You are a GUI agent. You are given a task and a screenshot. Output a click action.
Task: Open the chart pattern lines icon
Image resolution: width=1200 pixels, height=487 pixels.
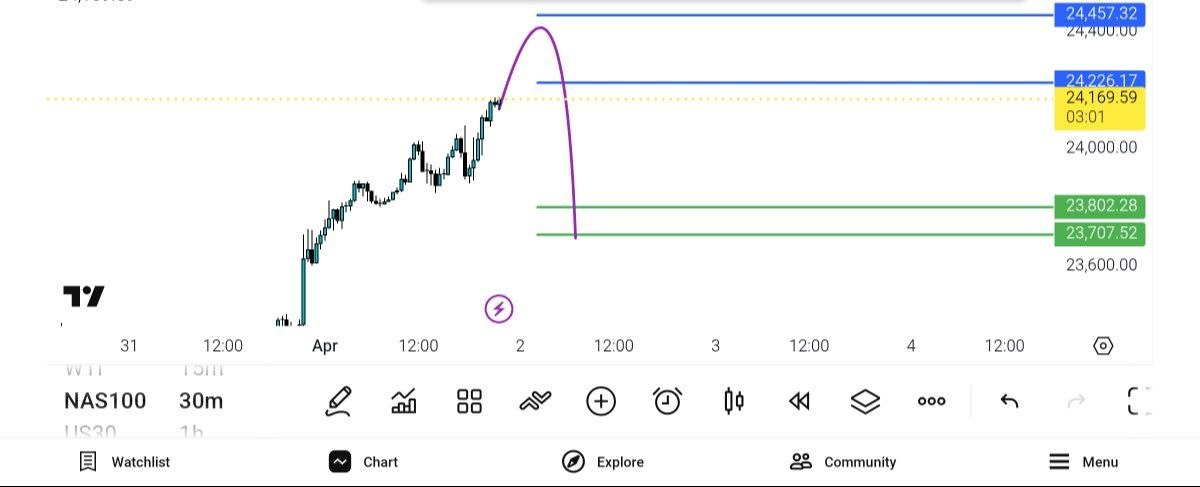pyautogui.click(x=535, y=401)
